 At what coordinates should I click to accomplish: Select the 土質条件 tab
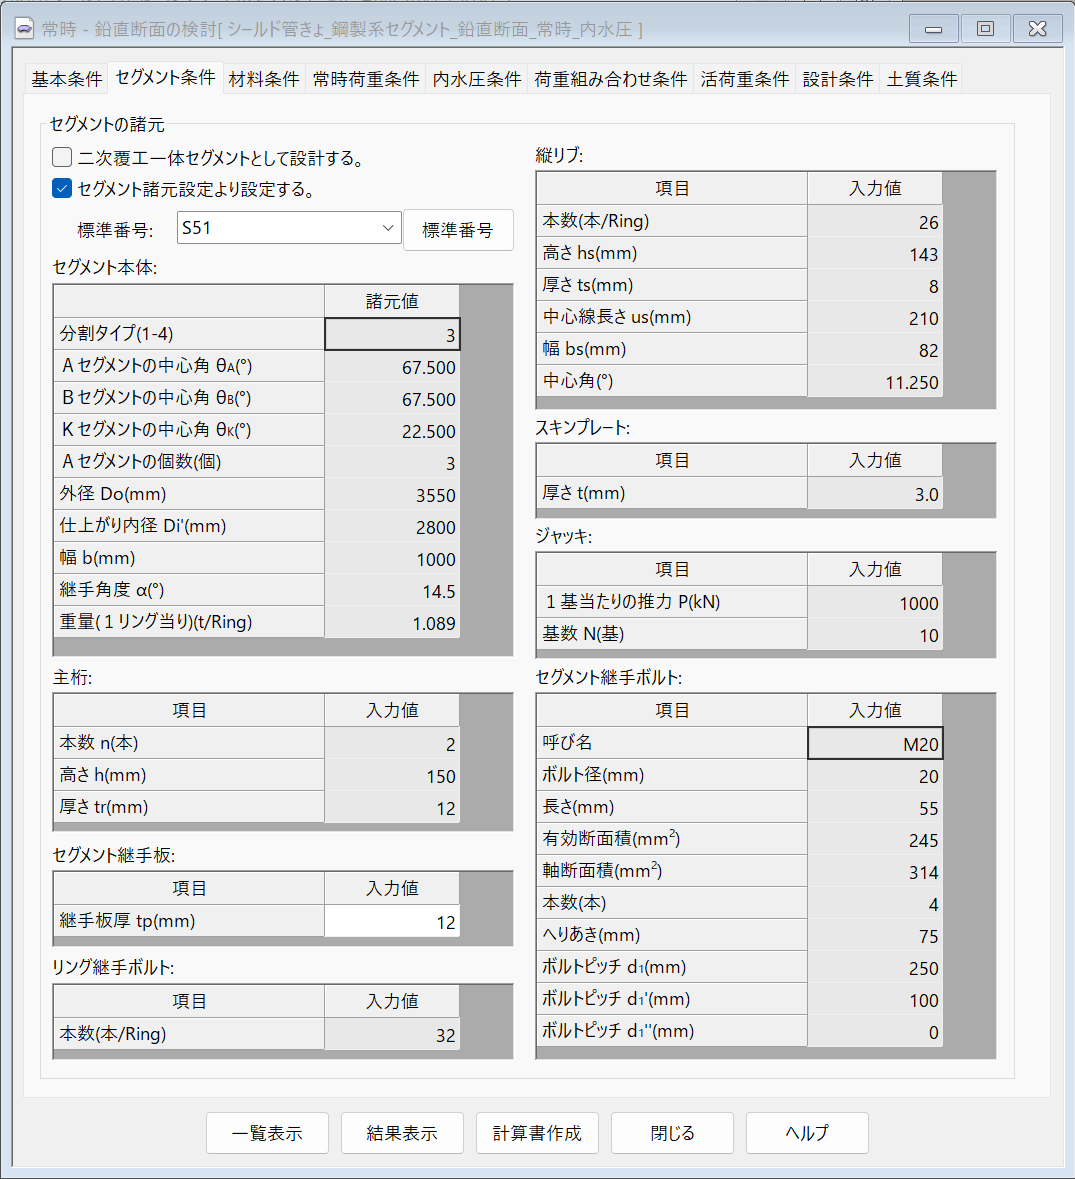pyautogui.click(x=922, y=79)
